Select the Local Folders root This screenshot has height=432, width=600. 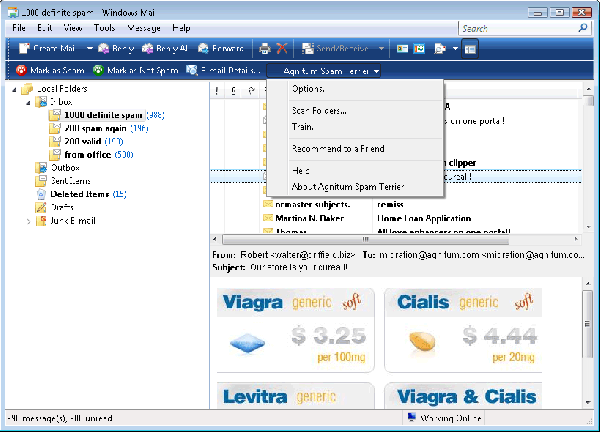pos(54,89)
